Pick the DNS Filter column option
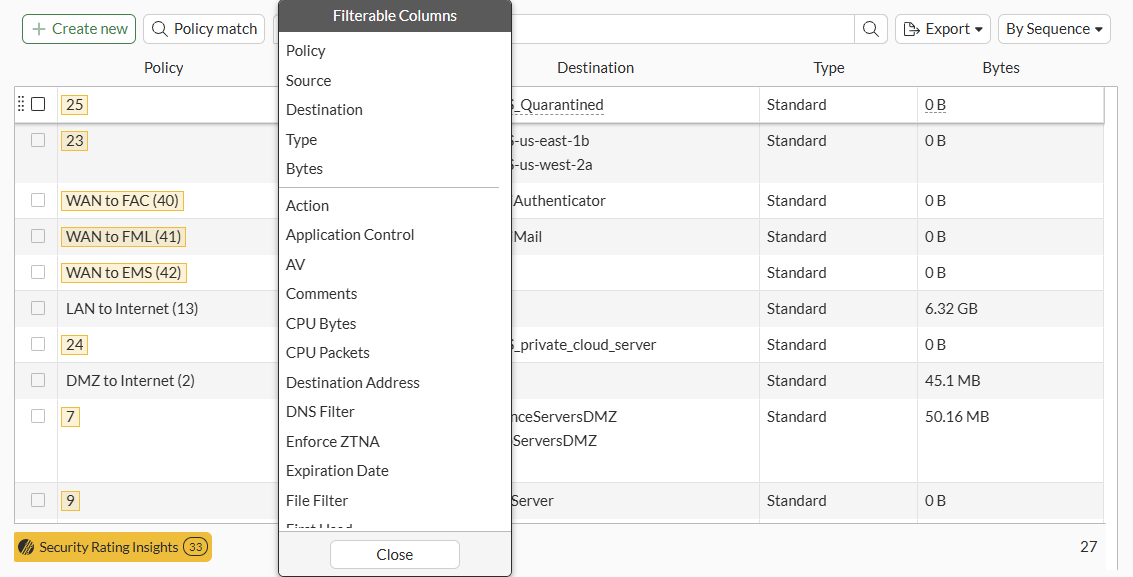 (320, 412)
